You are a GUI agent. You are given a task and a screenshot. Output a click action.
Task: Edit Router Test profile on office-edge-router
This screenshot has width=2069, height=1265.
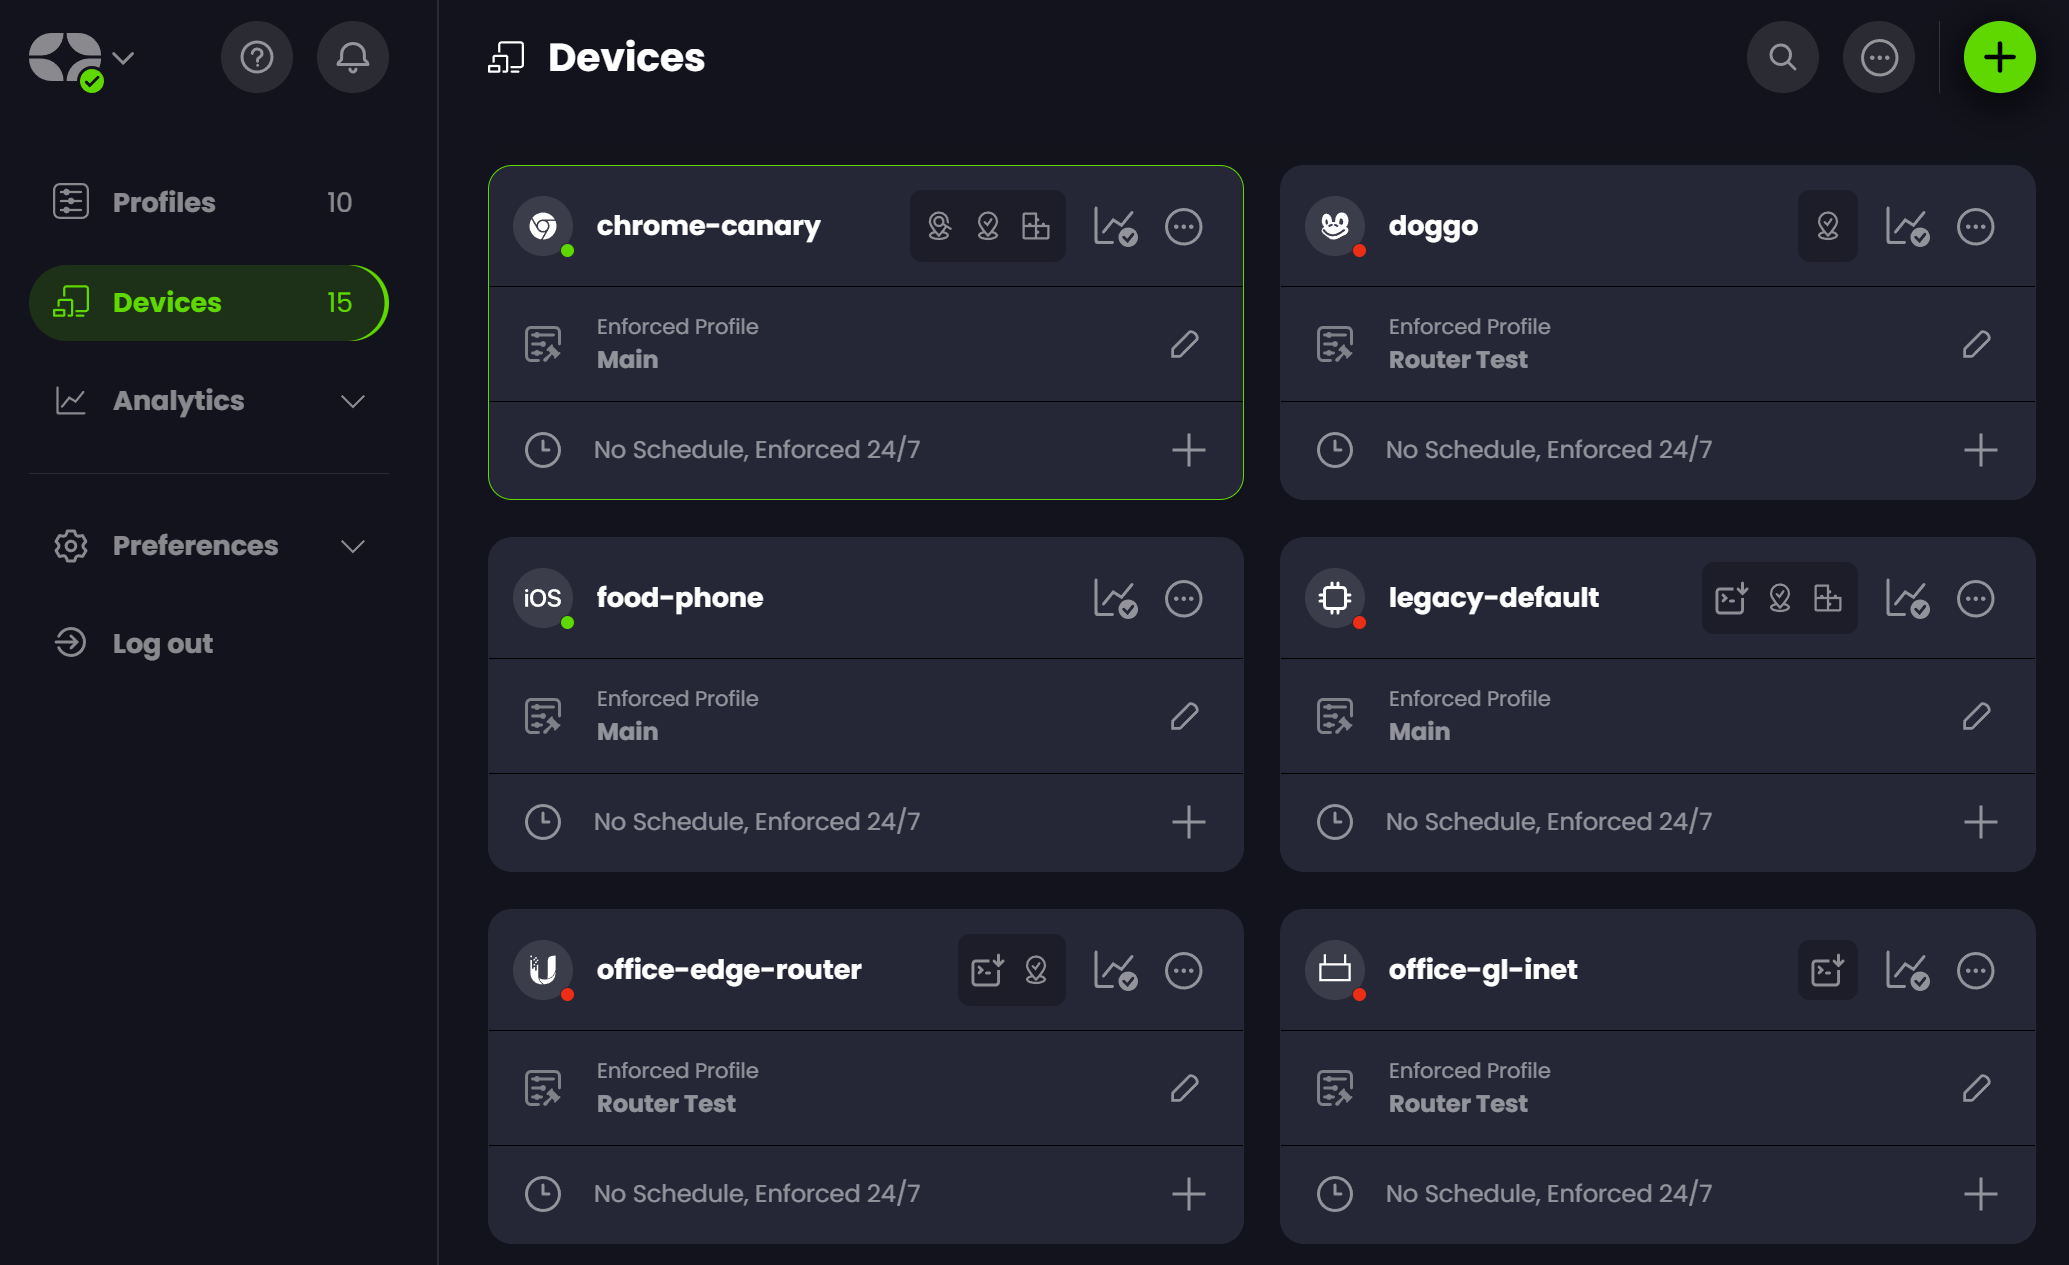click(x=1184, y=1088)
